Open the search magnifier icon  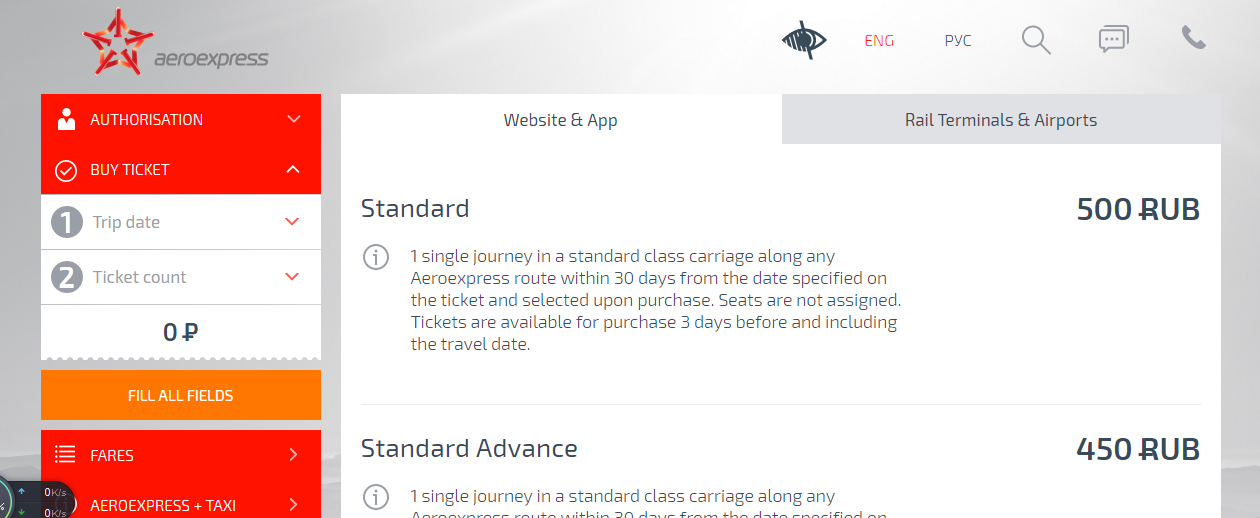pyautogui.click(x=1036, y=40)
